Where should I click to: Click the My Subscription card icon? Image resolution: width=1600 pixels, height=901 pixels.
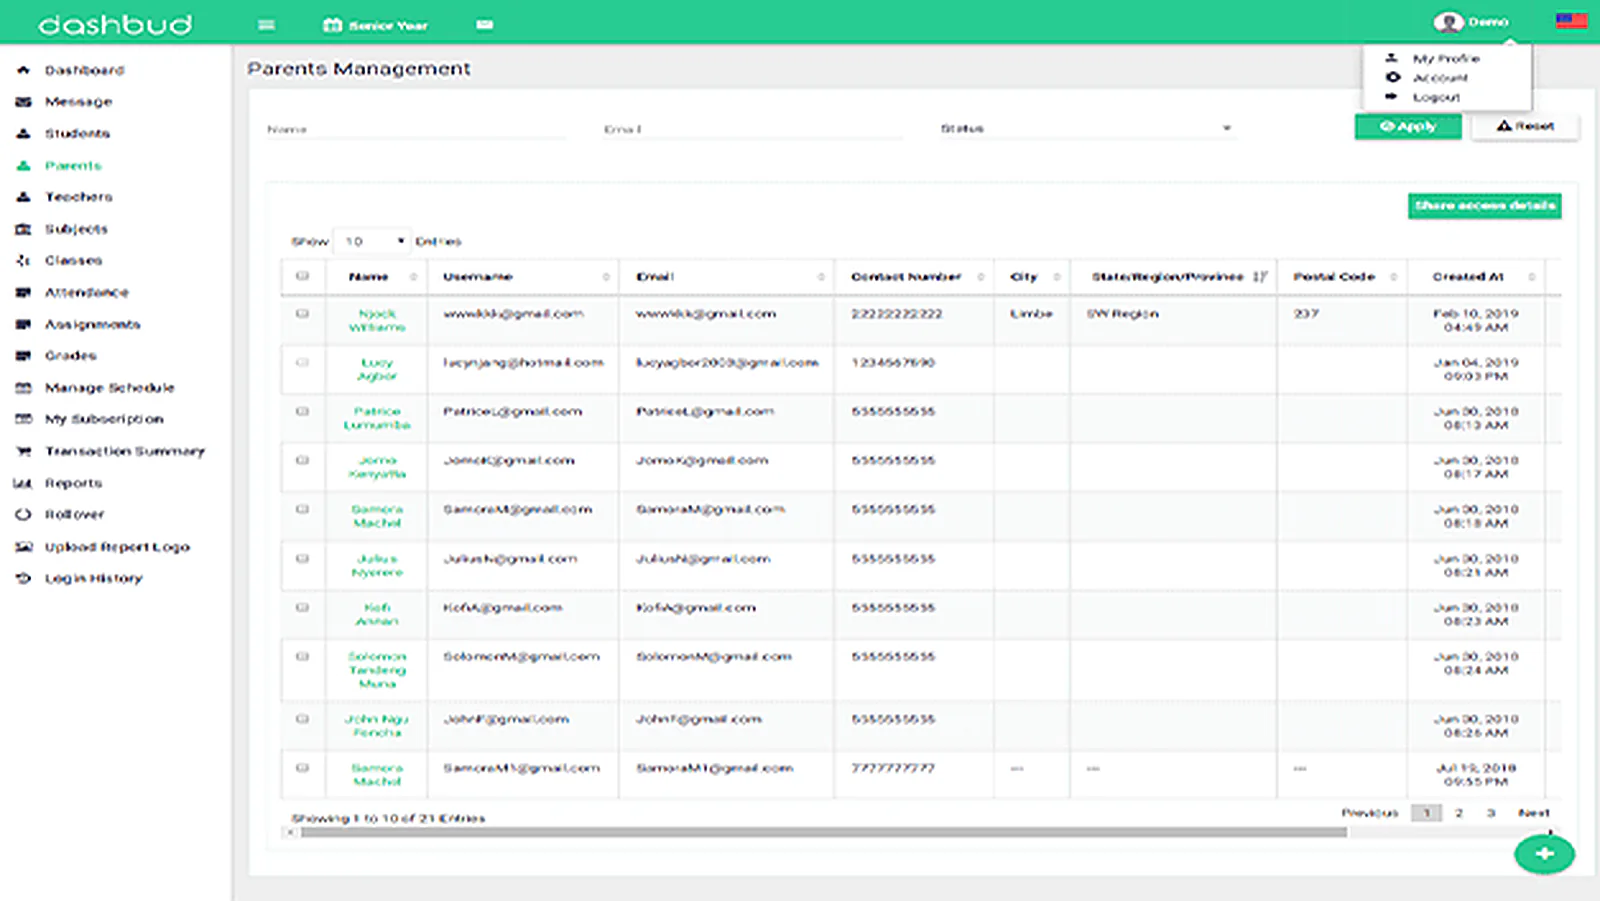pyautogui.click(x=23, y=419)
